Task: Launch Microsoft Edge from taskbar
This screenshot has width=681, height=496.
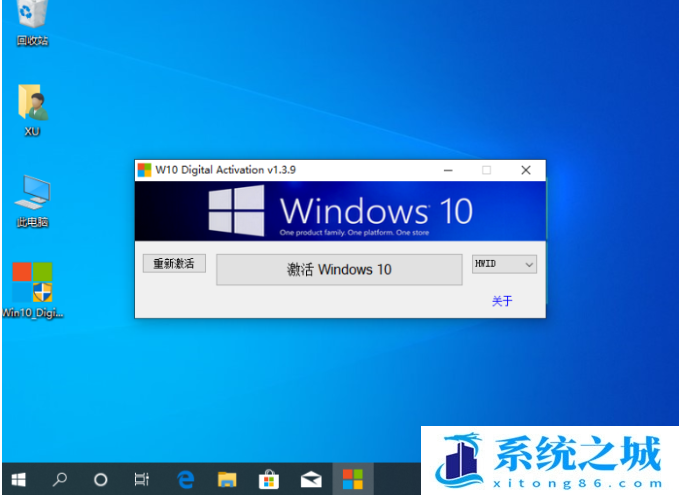Action: pyautogui.click(x=185, y=479)
